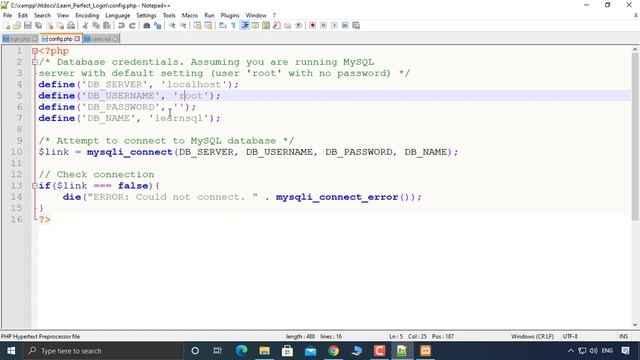
Task: Collapse the fold marker on line 1
Action: pos(35,51)
